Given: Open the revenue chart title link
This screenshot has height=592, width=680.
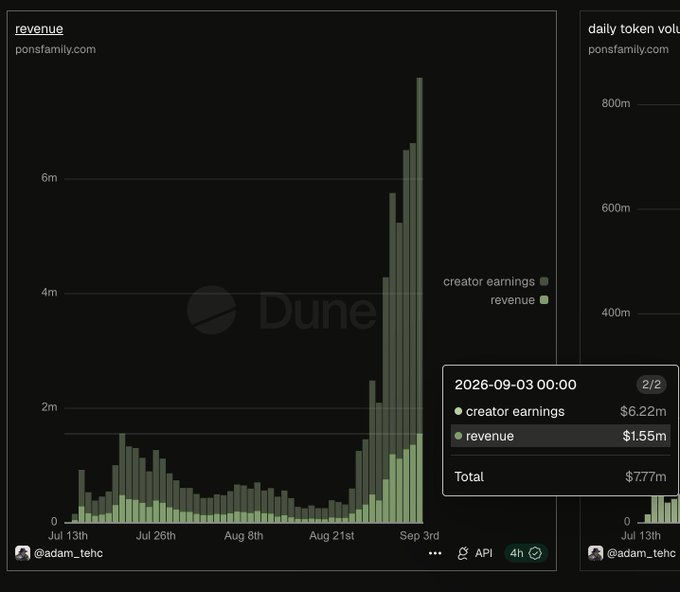Looking at the screenshot, I should click(39, 29).
